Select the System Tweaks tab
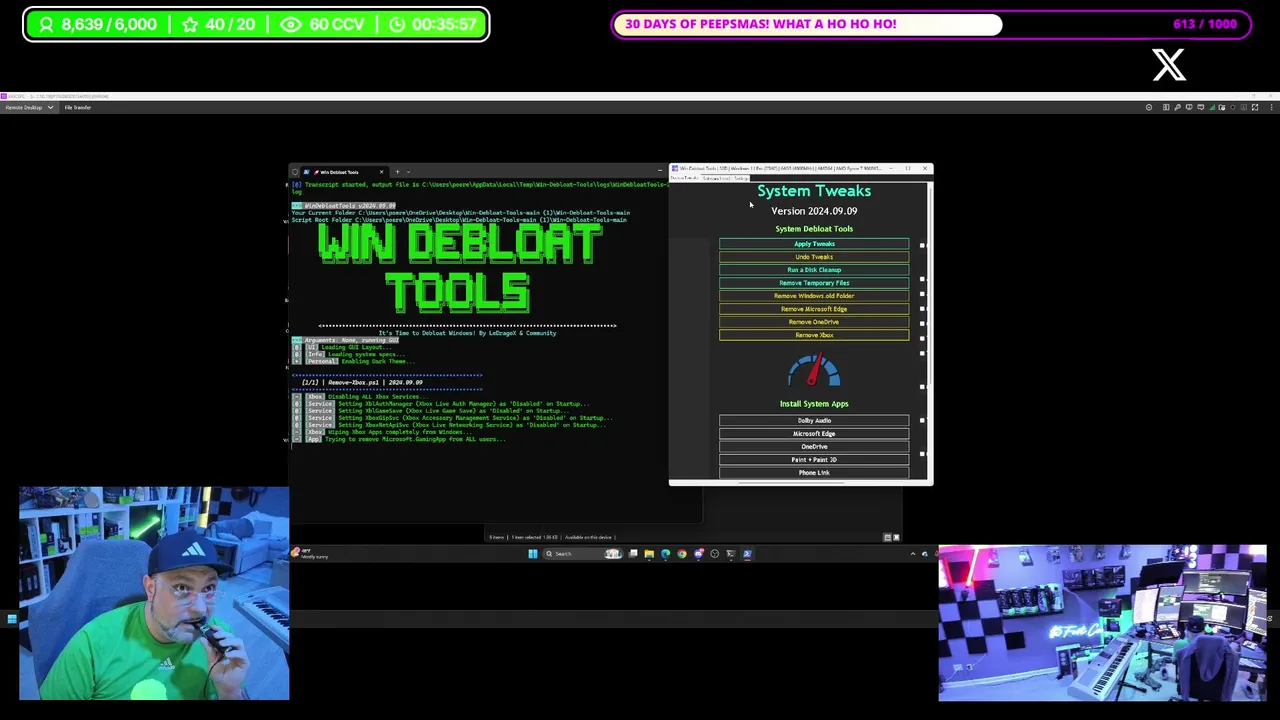Viewport: 1280px width, 720px height. click(685, 178)
